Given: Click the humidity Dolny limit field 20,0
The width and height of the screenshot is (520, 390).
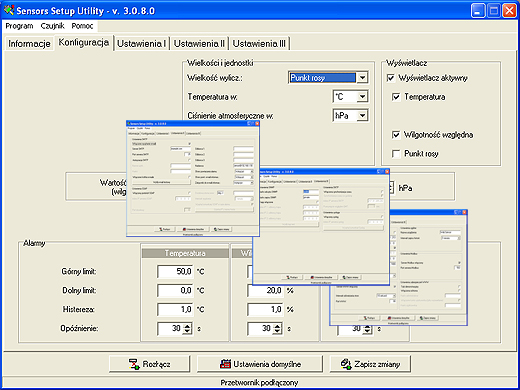Looking at the screenshot, I should [x=265, y=290].
